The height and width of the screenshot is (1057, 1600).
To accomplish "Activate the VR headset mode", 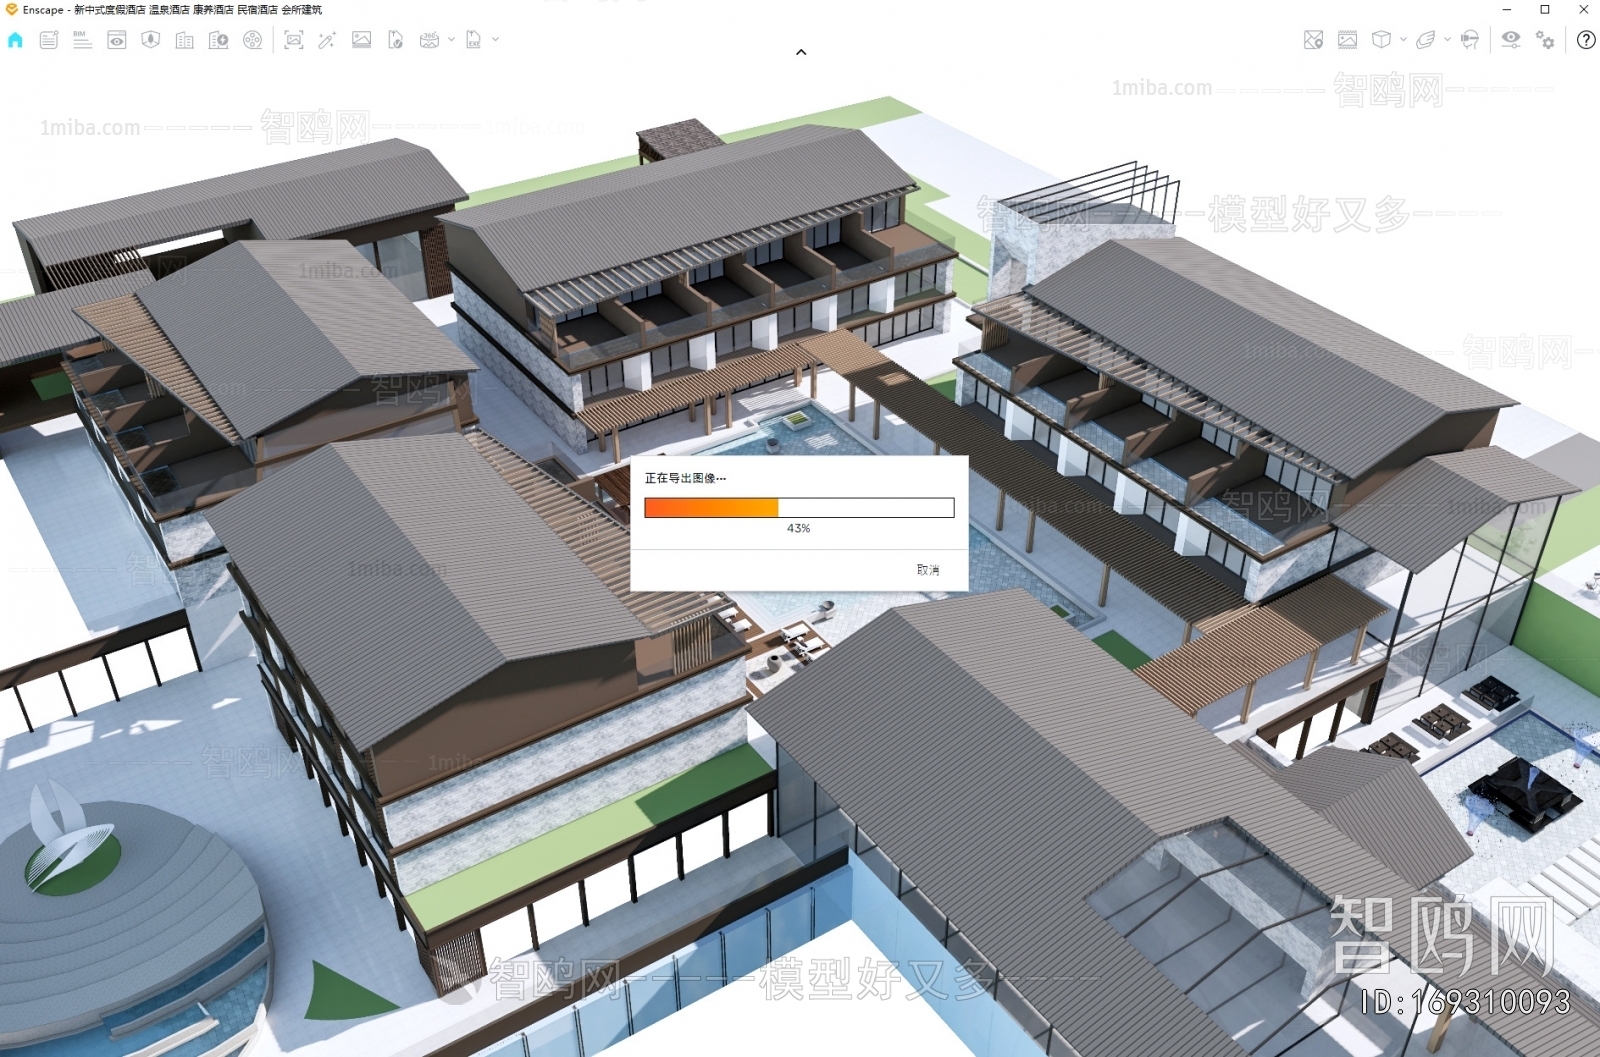I will 1469,40.
